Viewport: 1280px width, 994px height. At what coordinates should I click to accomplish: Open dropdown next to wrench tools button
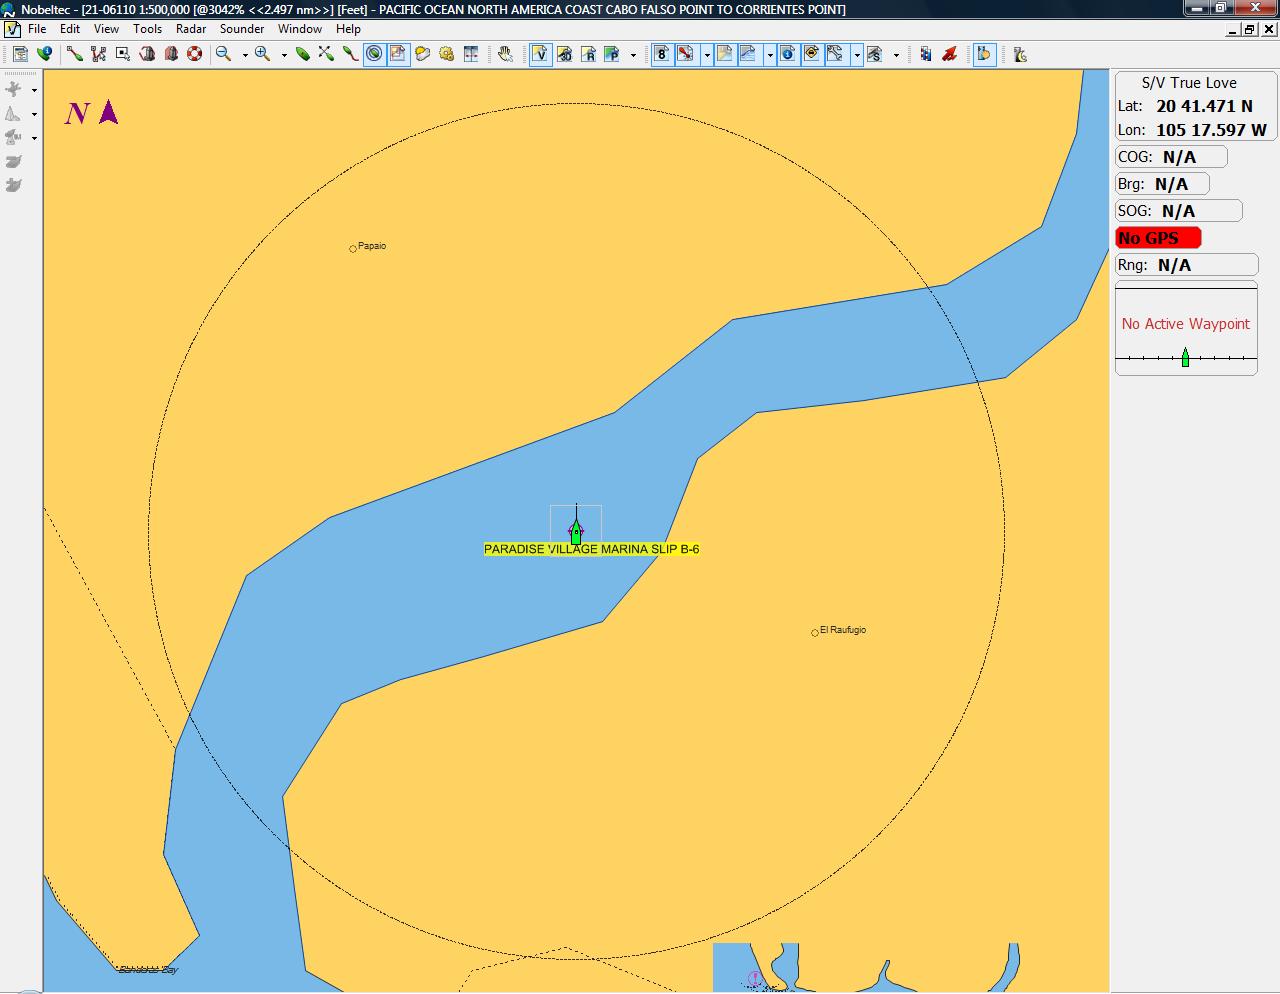857,55
